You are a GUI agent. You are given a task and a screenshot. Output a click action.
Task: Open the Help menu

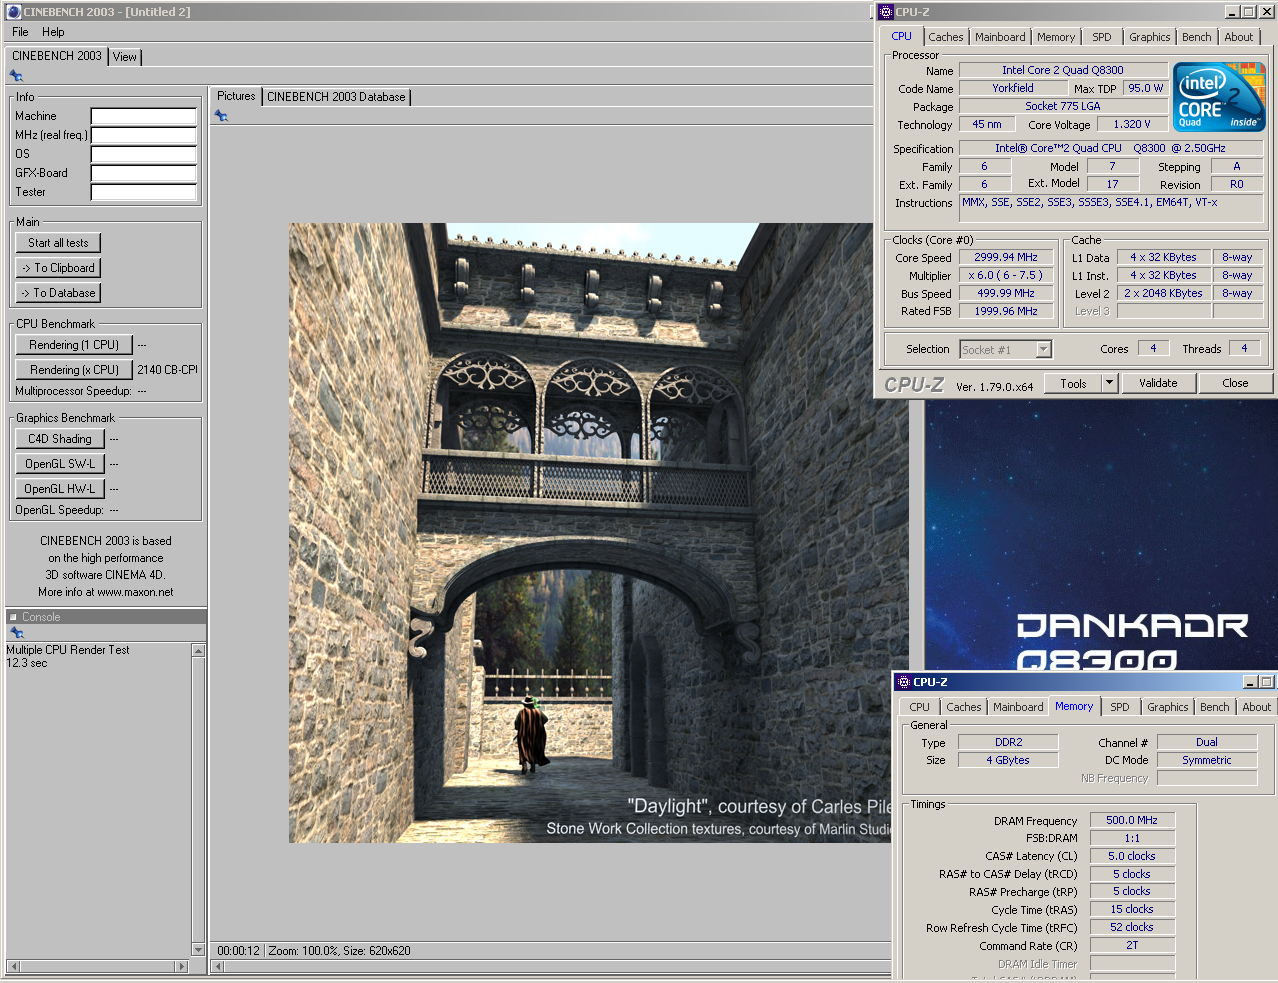tap(53, 32)
